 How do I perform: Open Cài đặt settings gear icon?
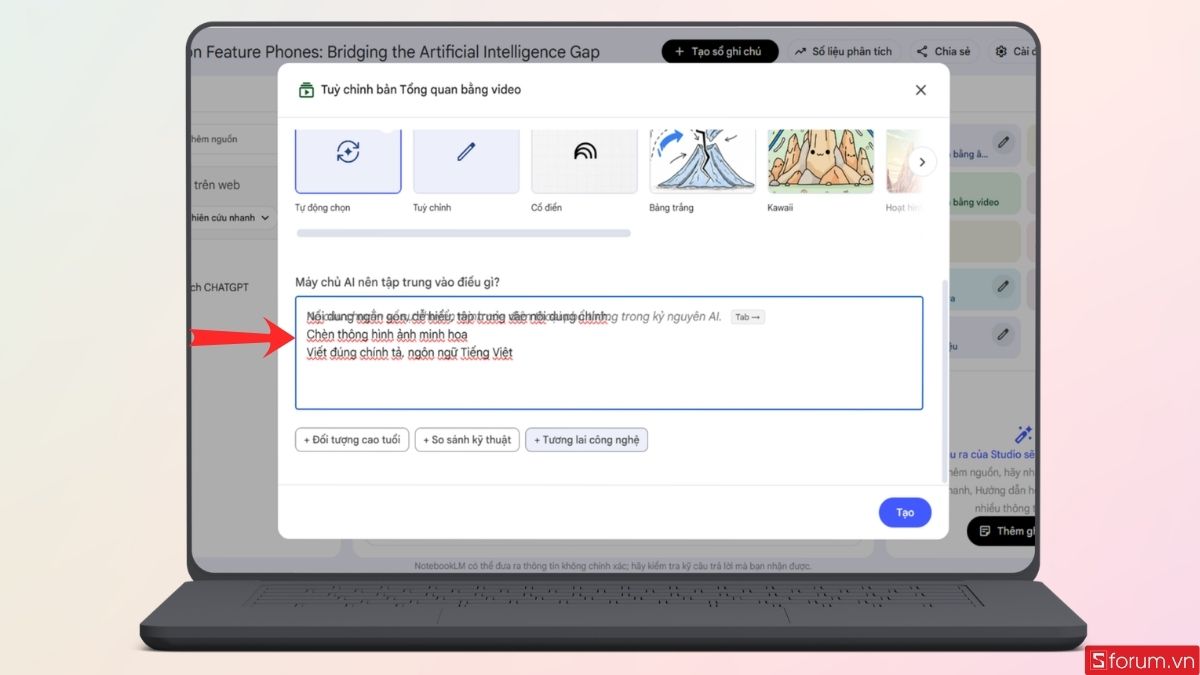click(x=1000, y=51)
